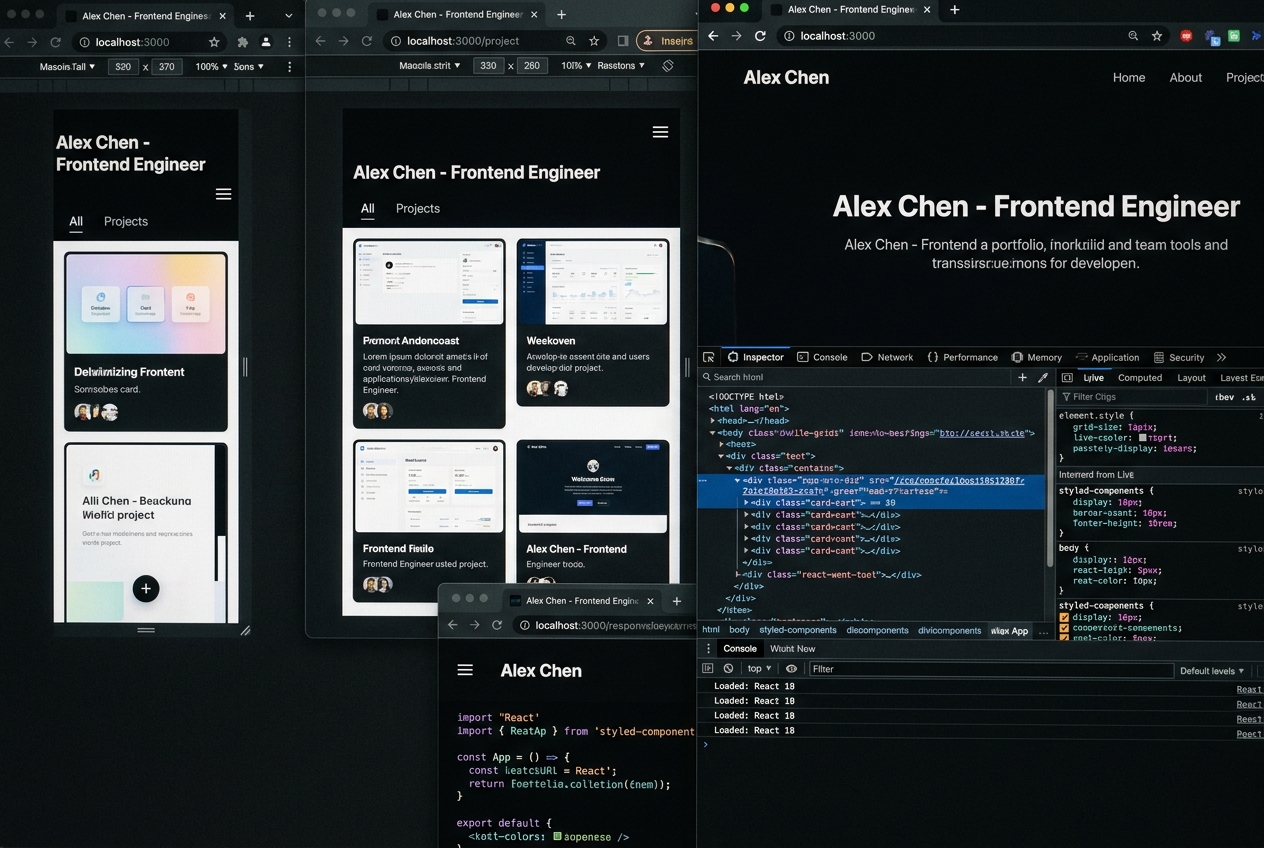Open the Home nav link

(x=1129, y=77)
